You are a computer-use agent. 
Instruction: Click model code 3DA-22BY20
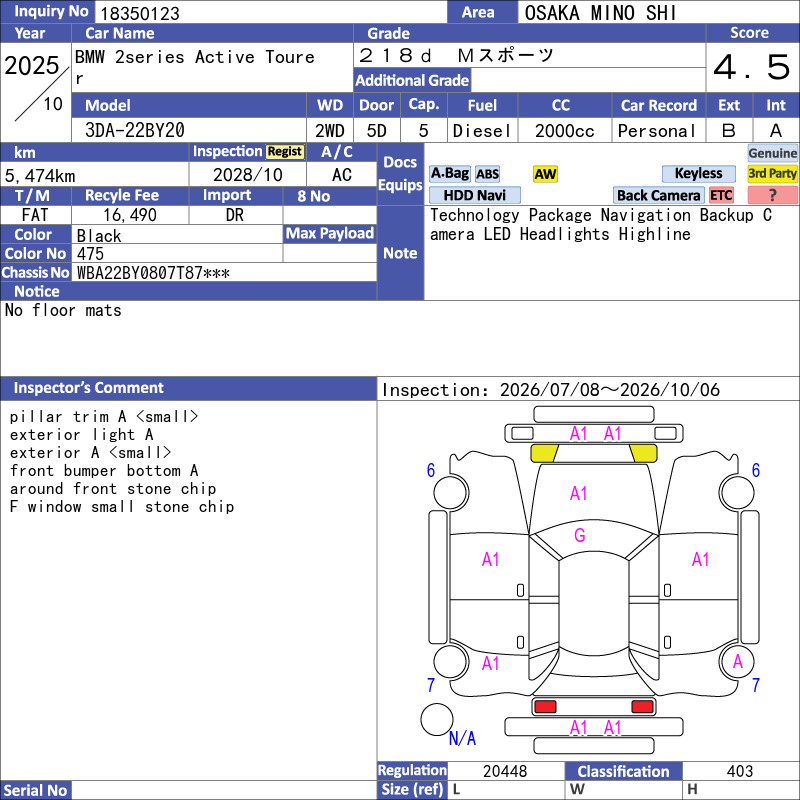tap(135, 130)
